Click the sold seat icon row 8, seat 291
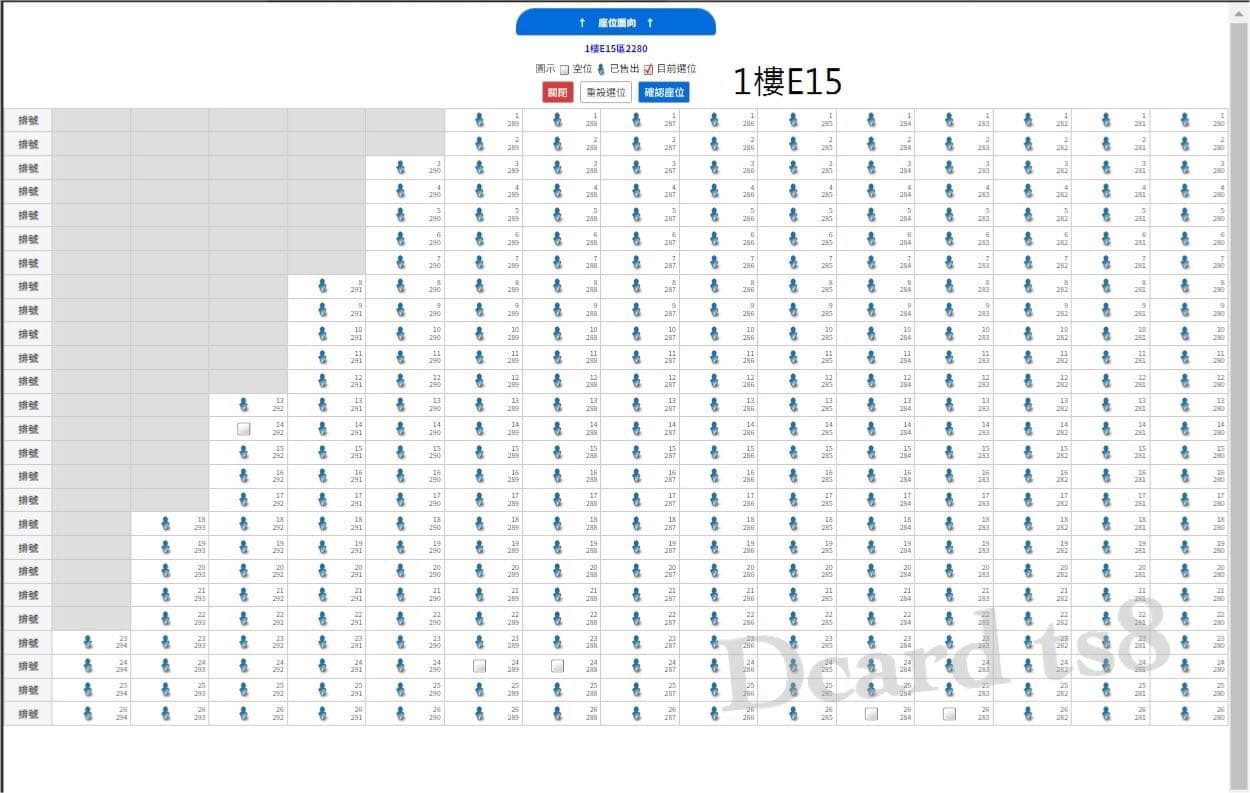 pos(322,286)
